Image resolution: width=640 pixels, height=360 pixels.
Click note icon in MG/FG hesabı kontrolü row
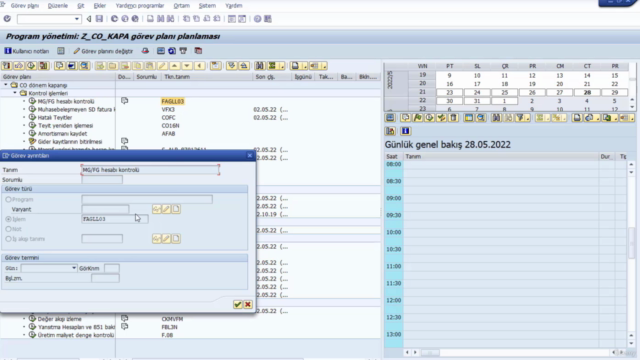[x=124, y=101]
